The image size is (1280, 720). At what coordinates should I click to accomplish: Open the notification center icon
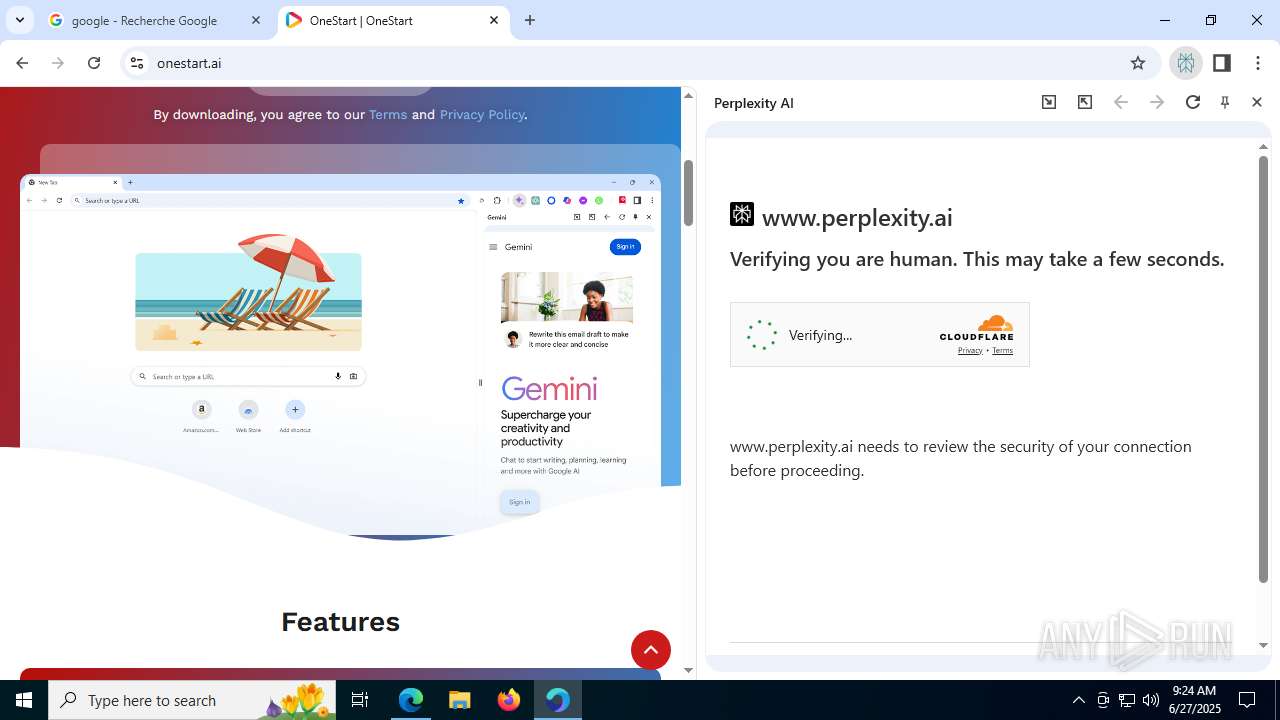coord(1247,700)
